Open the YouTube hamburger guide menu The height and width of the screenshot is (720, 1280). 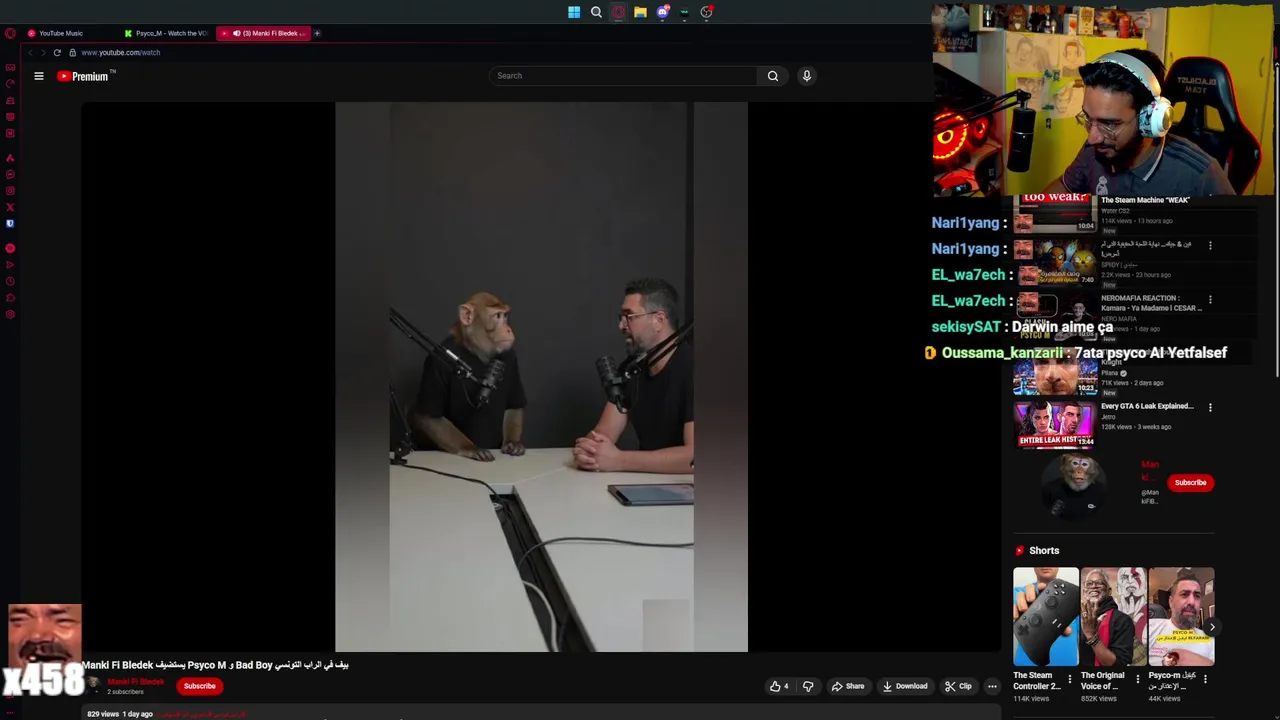click(39, 76)
